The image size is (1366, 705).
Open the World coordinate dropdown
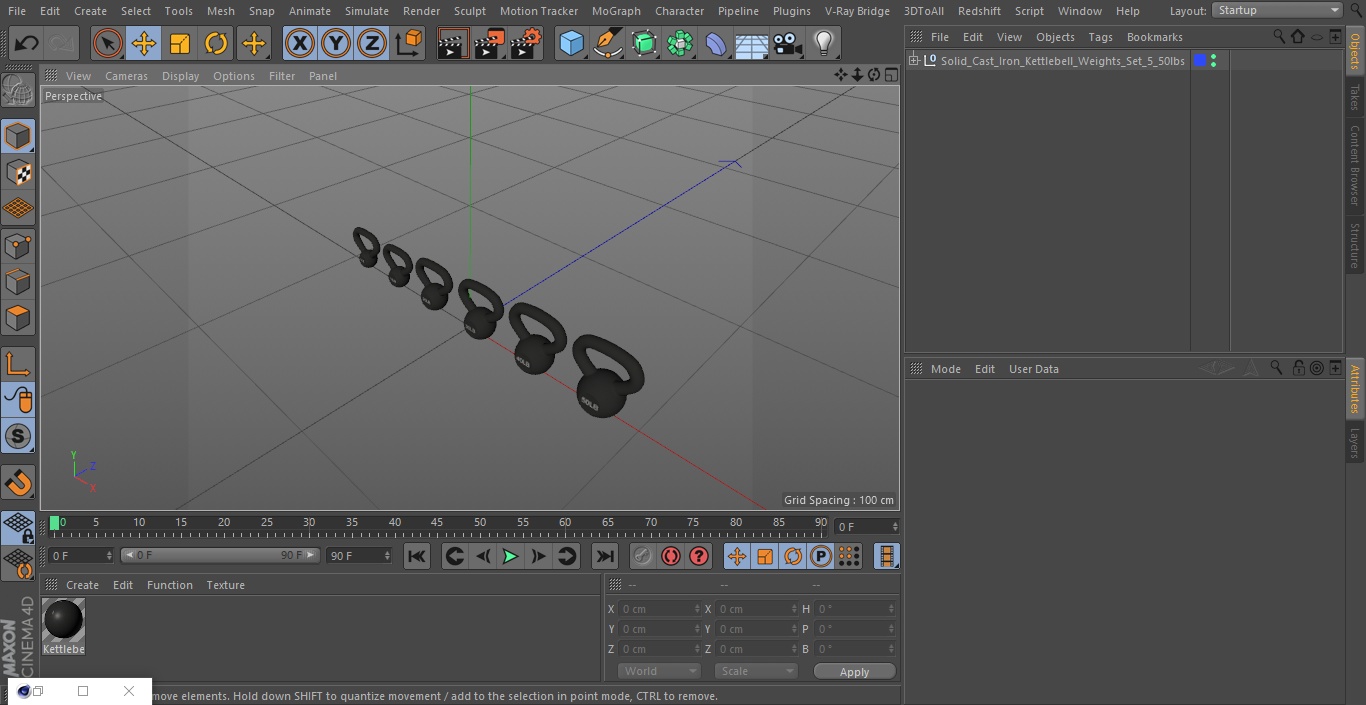659,671
